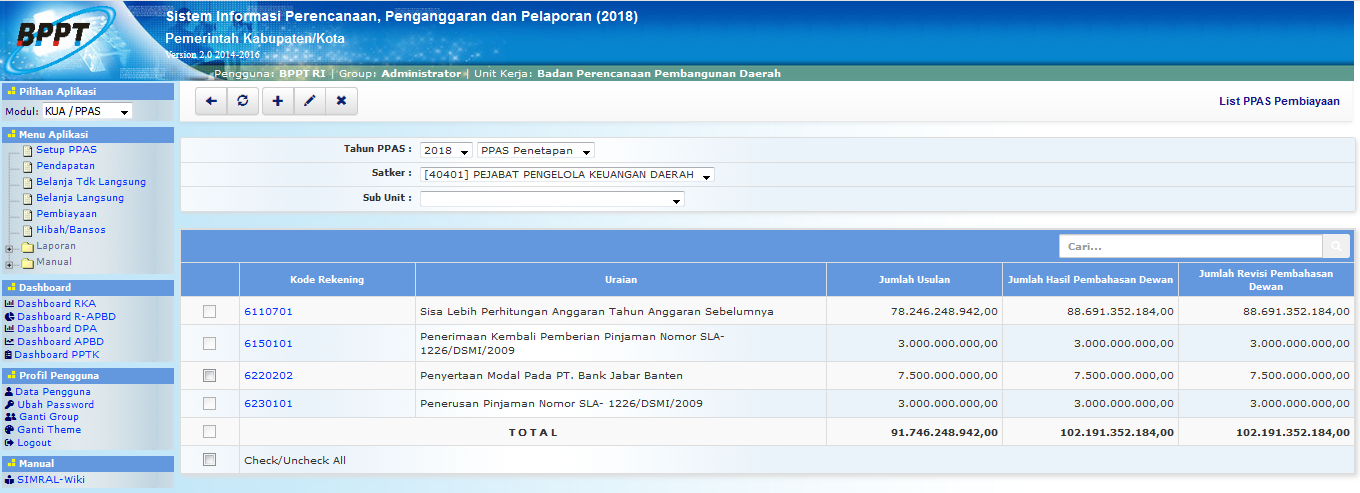The image size is (1360, 493).
Task: Click the Dashboard RKA chart icon
Action: coord(9,303)
